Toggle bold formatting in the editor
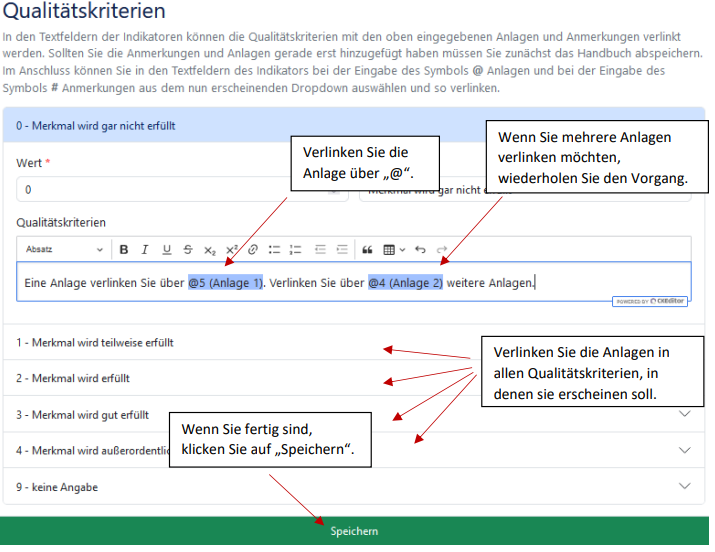The height and width of the screenshot is (552, 715). [x=124, y=249]
